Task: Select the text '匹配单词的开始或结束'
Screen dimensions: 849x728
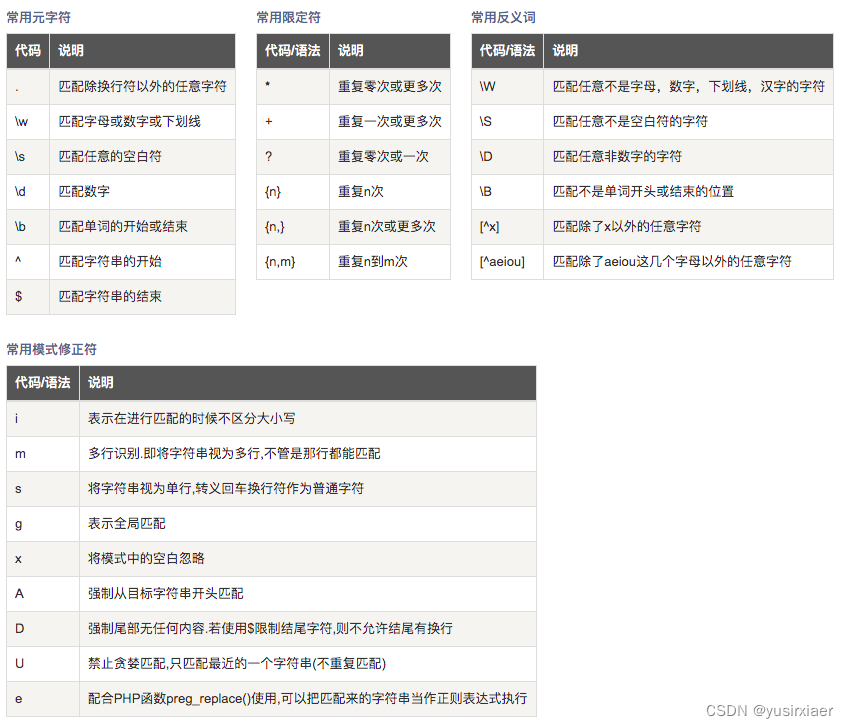Action: coord(123,227)
